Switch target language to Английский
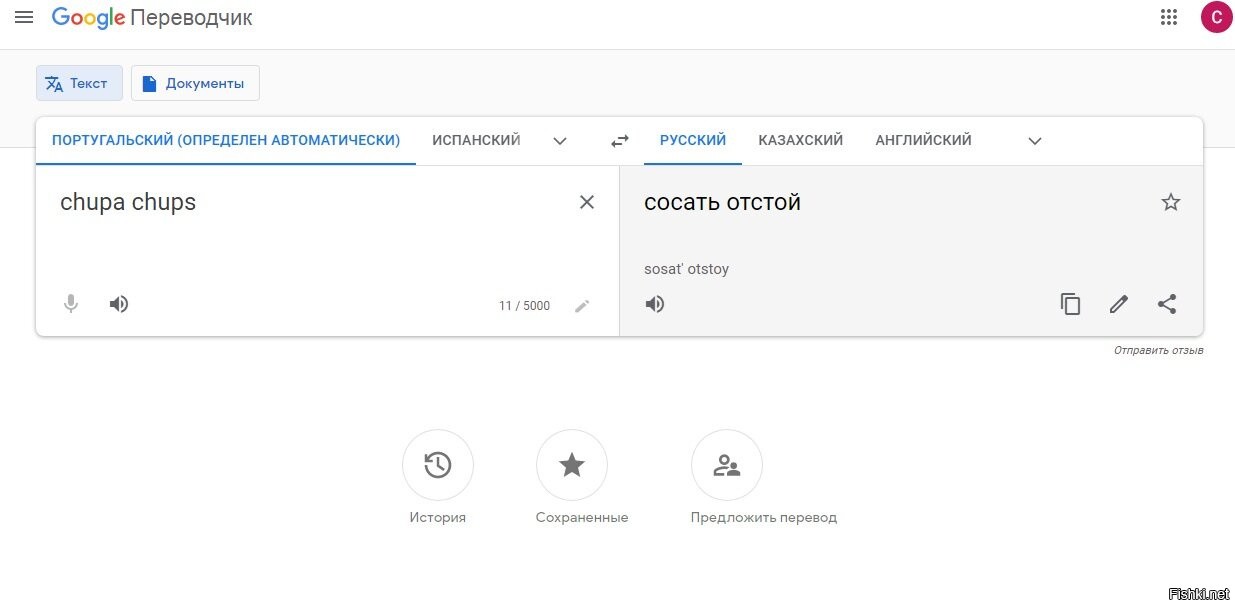The image size is (1235, 606). pyautogui.click(x=923, y=141)
